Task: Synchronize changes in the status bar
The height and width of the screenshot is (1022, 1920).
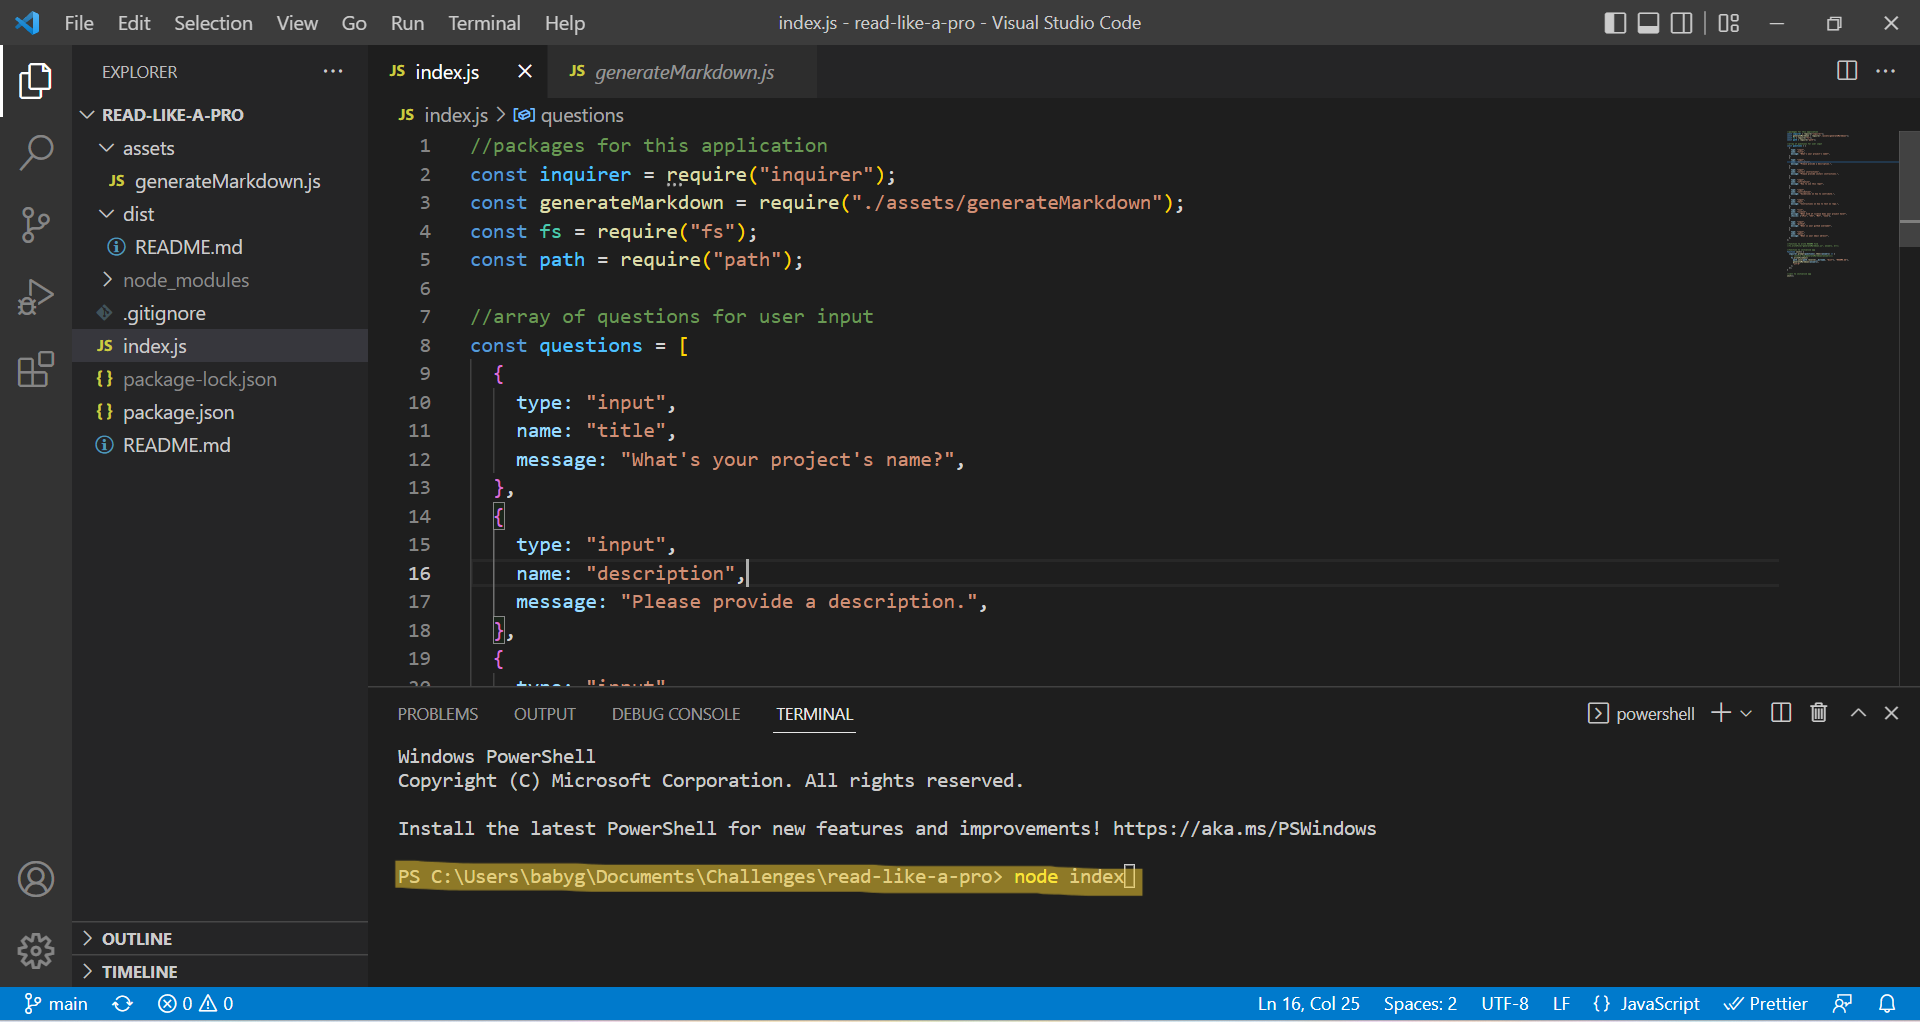Action: [x=122, y=1004]
